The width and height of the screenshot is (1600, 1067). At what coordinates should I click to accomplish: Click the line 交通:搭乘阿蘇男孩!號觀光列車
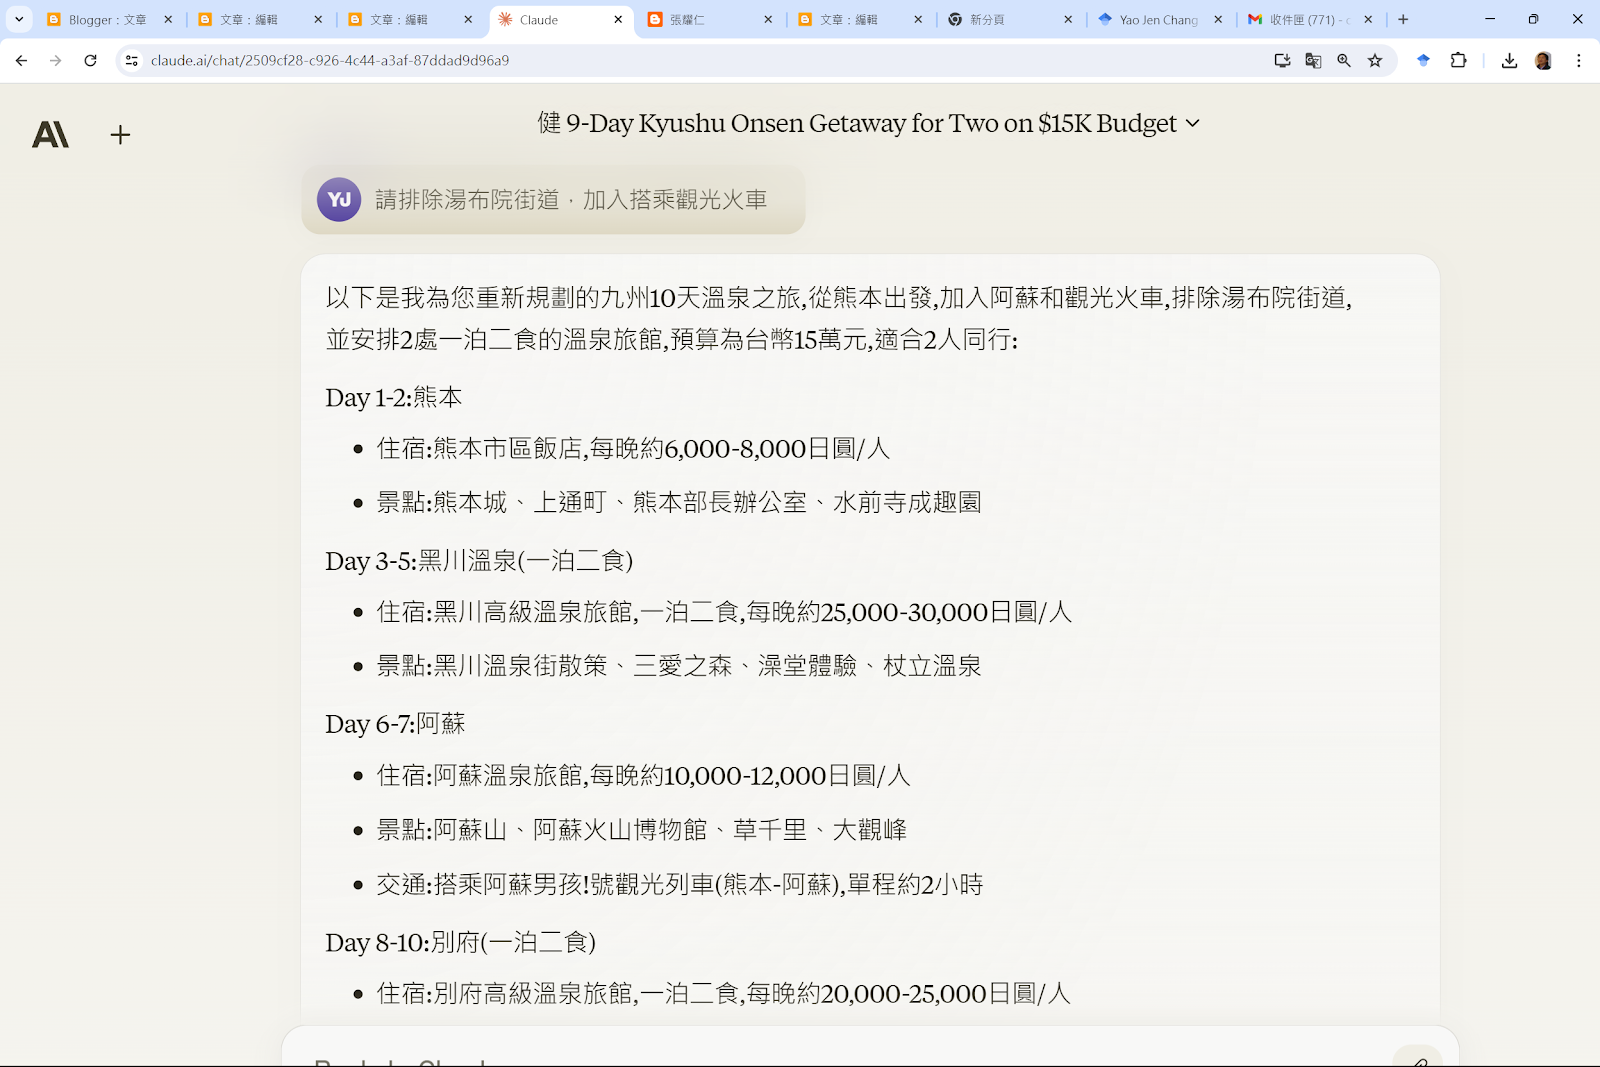coord(680,885)
